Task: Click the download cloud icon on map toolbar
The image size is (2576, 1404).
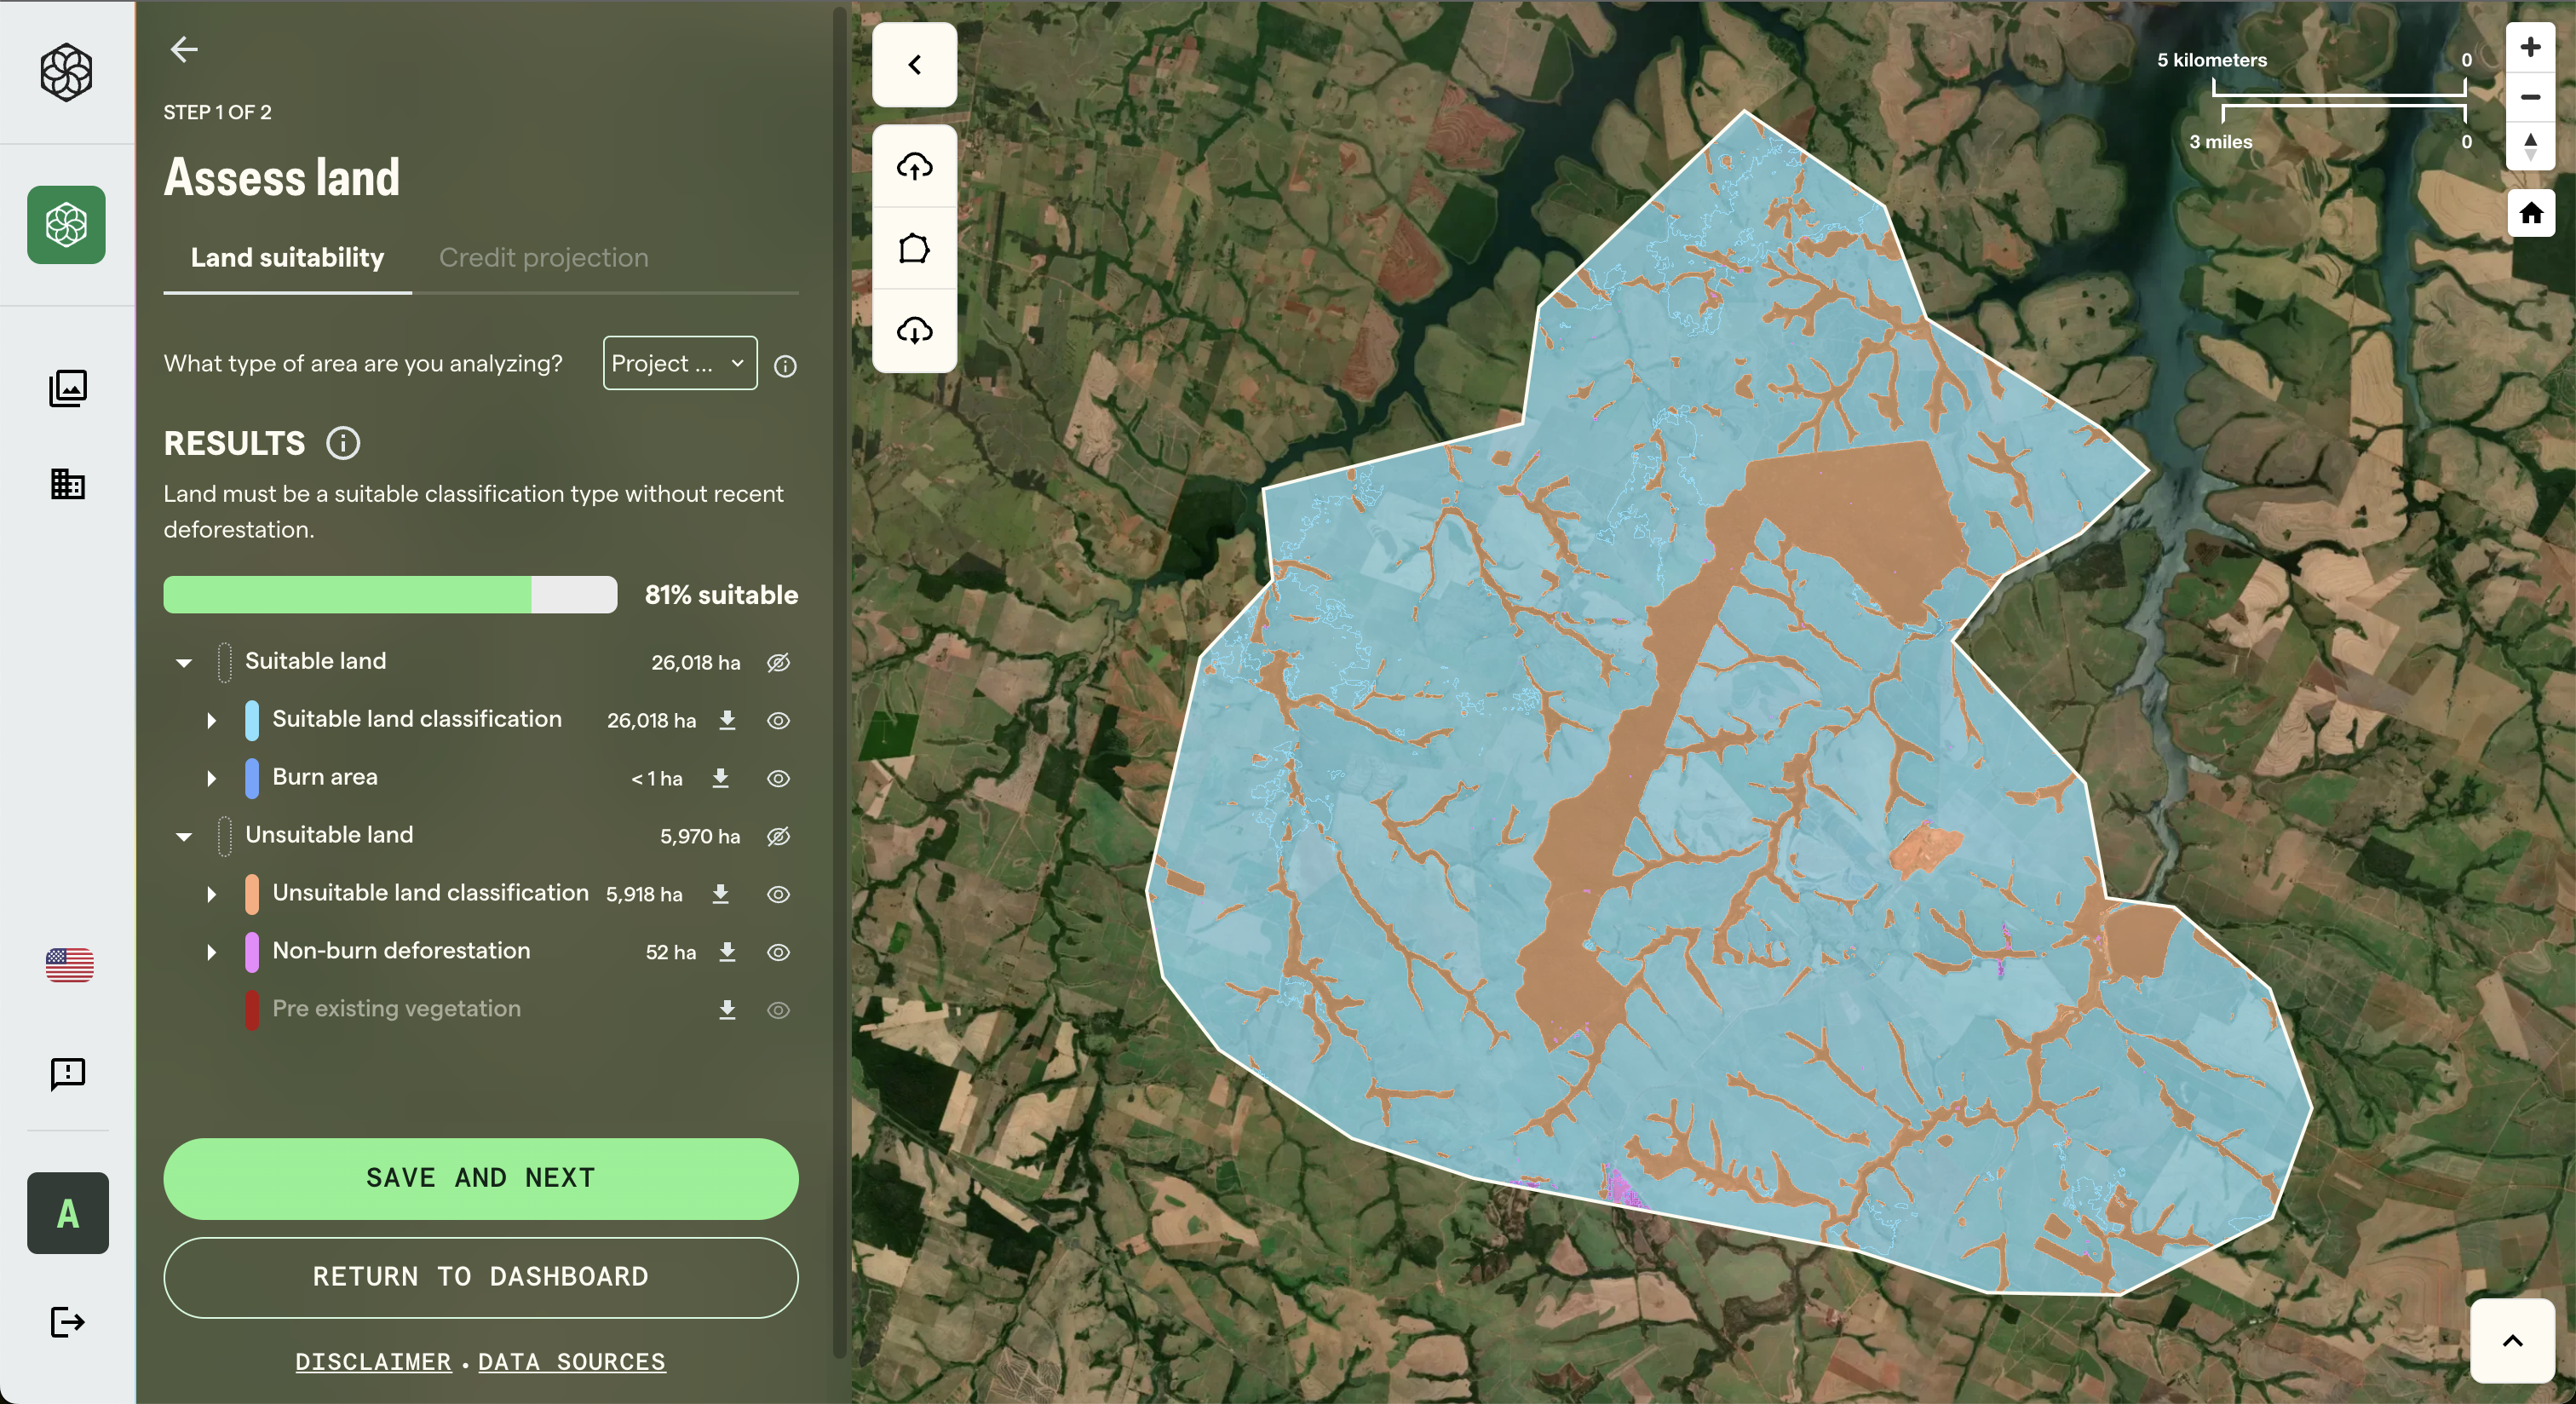Action: point(914,330)
